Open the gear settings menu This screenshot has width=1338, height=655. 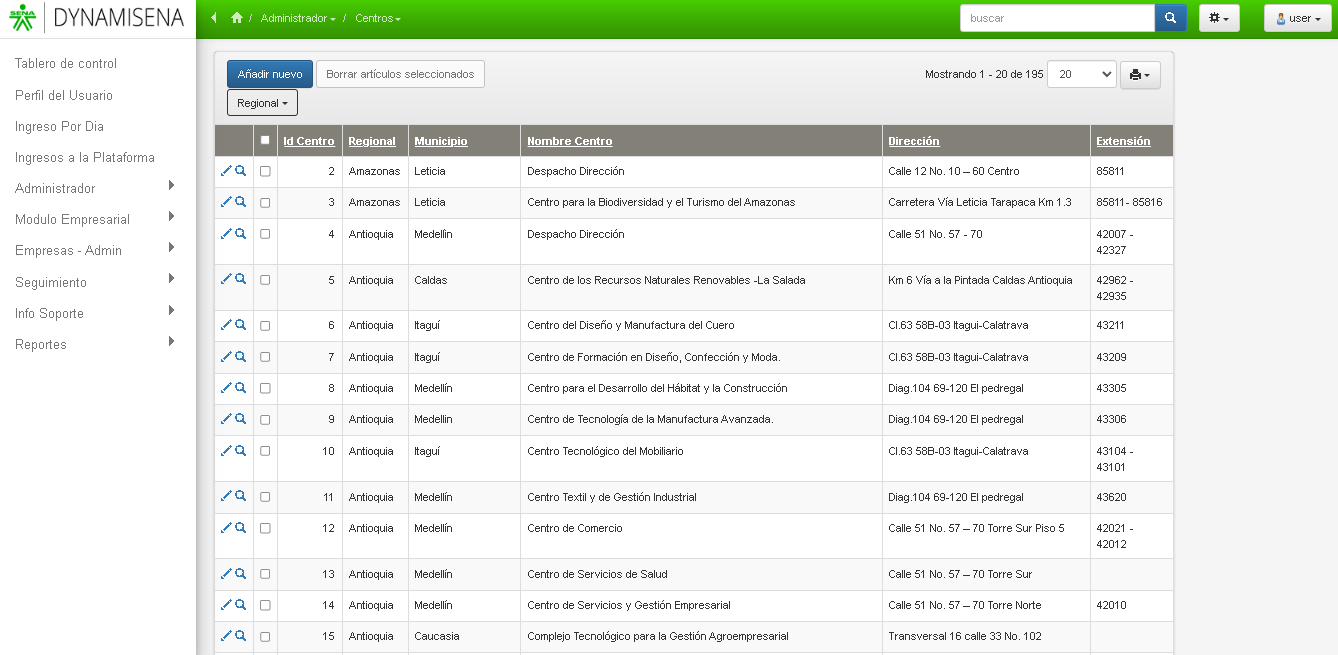(x=1219, y=18)
